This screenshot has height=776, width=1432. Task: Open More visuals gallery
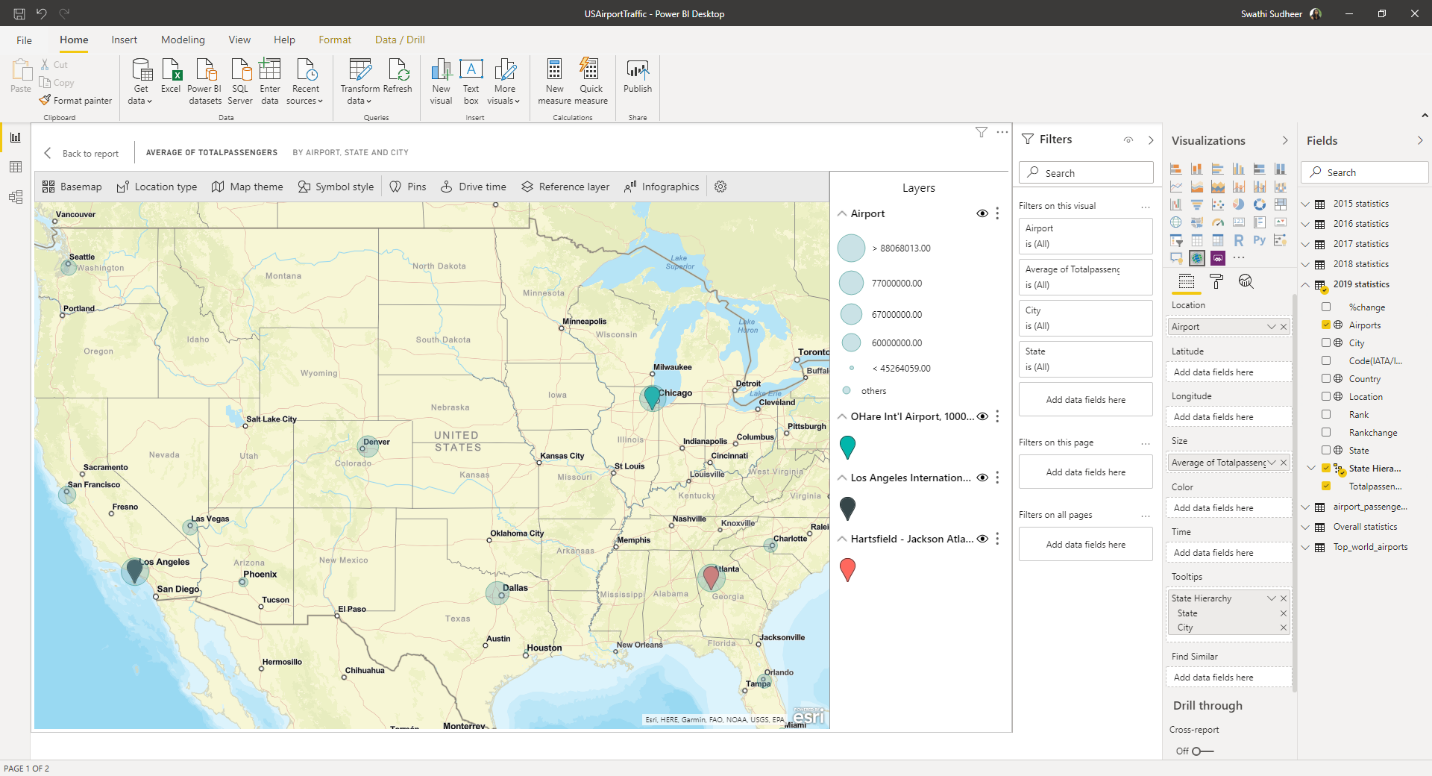505,81
